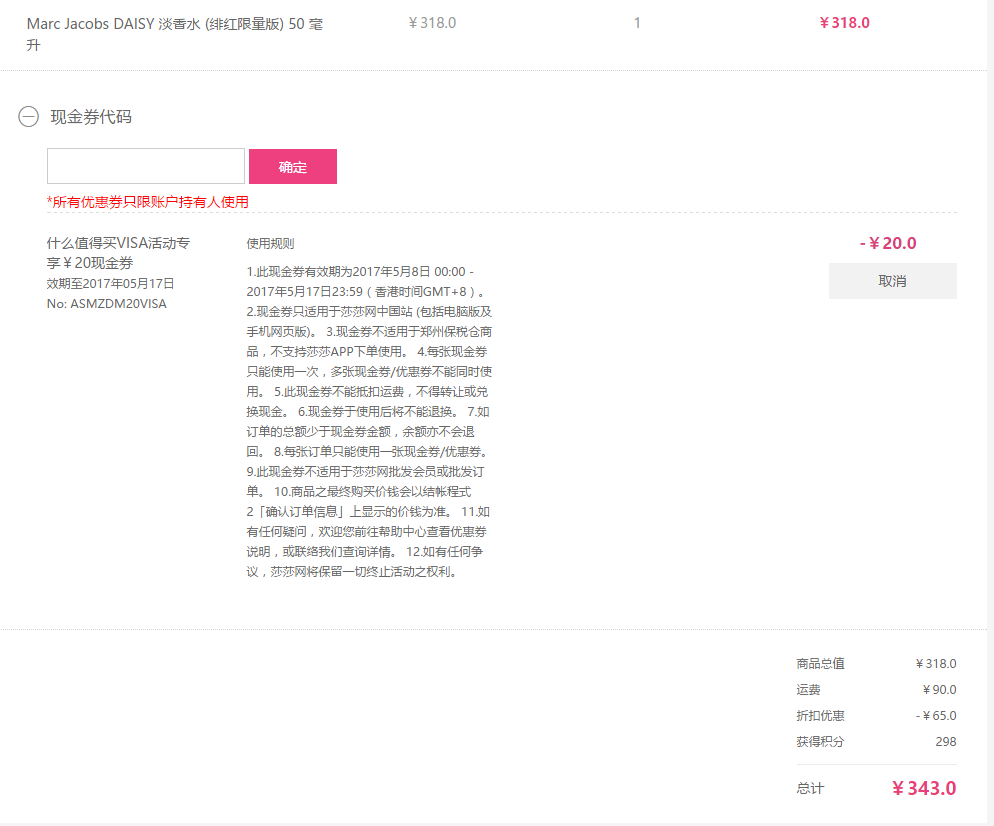The image size is (994, 826).
Task: Click the 效期至2017年05月17日 expiry text
Action: (110, 283)
